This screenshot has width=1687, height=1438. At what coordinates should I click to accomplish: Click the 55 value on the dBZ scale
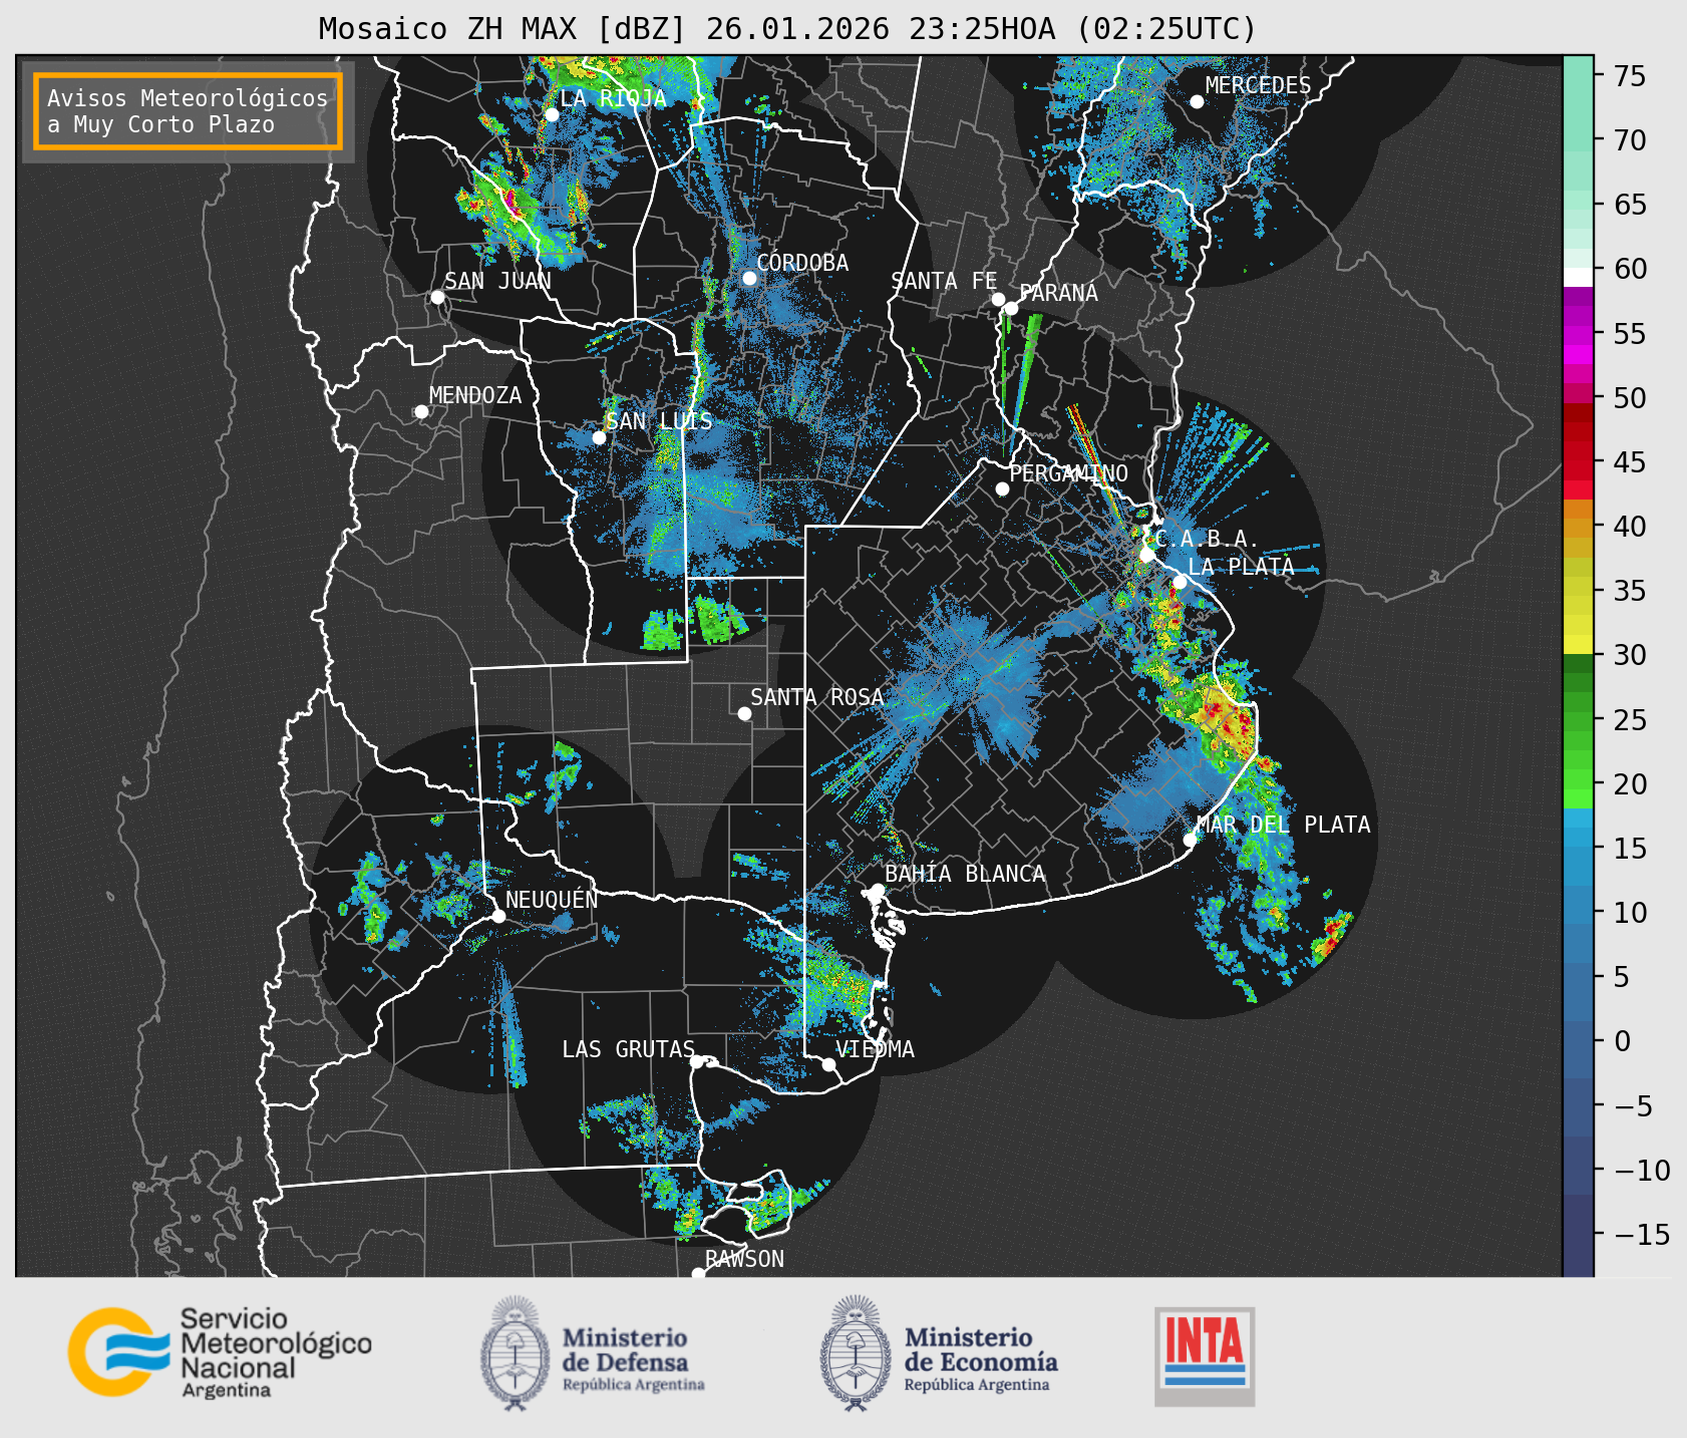(1629, 333)
